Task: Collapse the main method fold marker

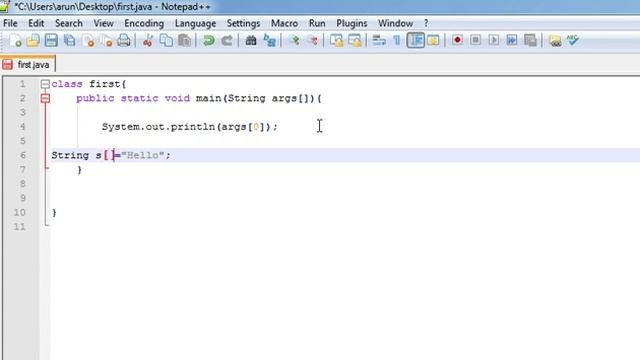Action: coord(45,98)
